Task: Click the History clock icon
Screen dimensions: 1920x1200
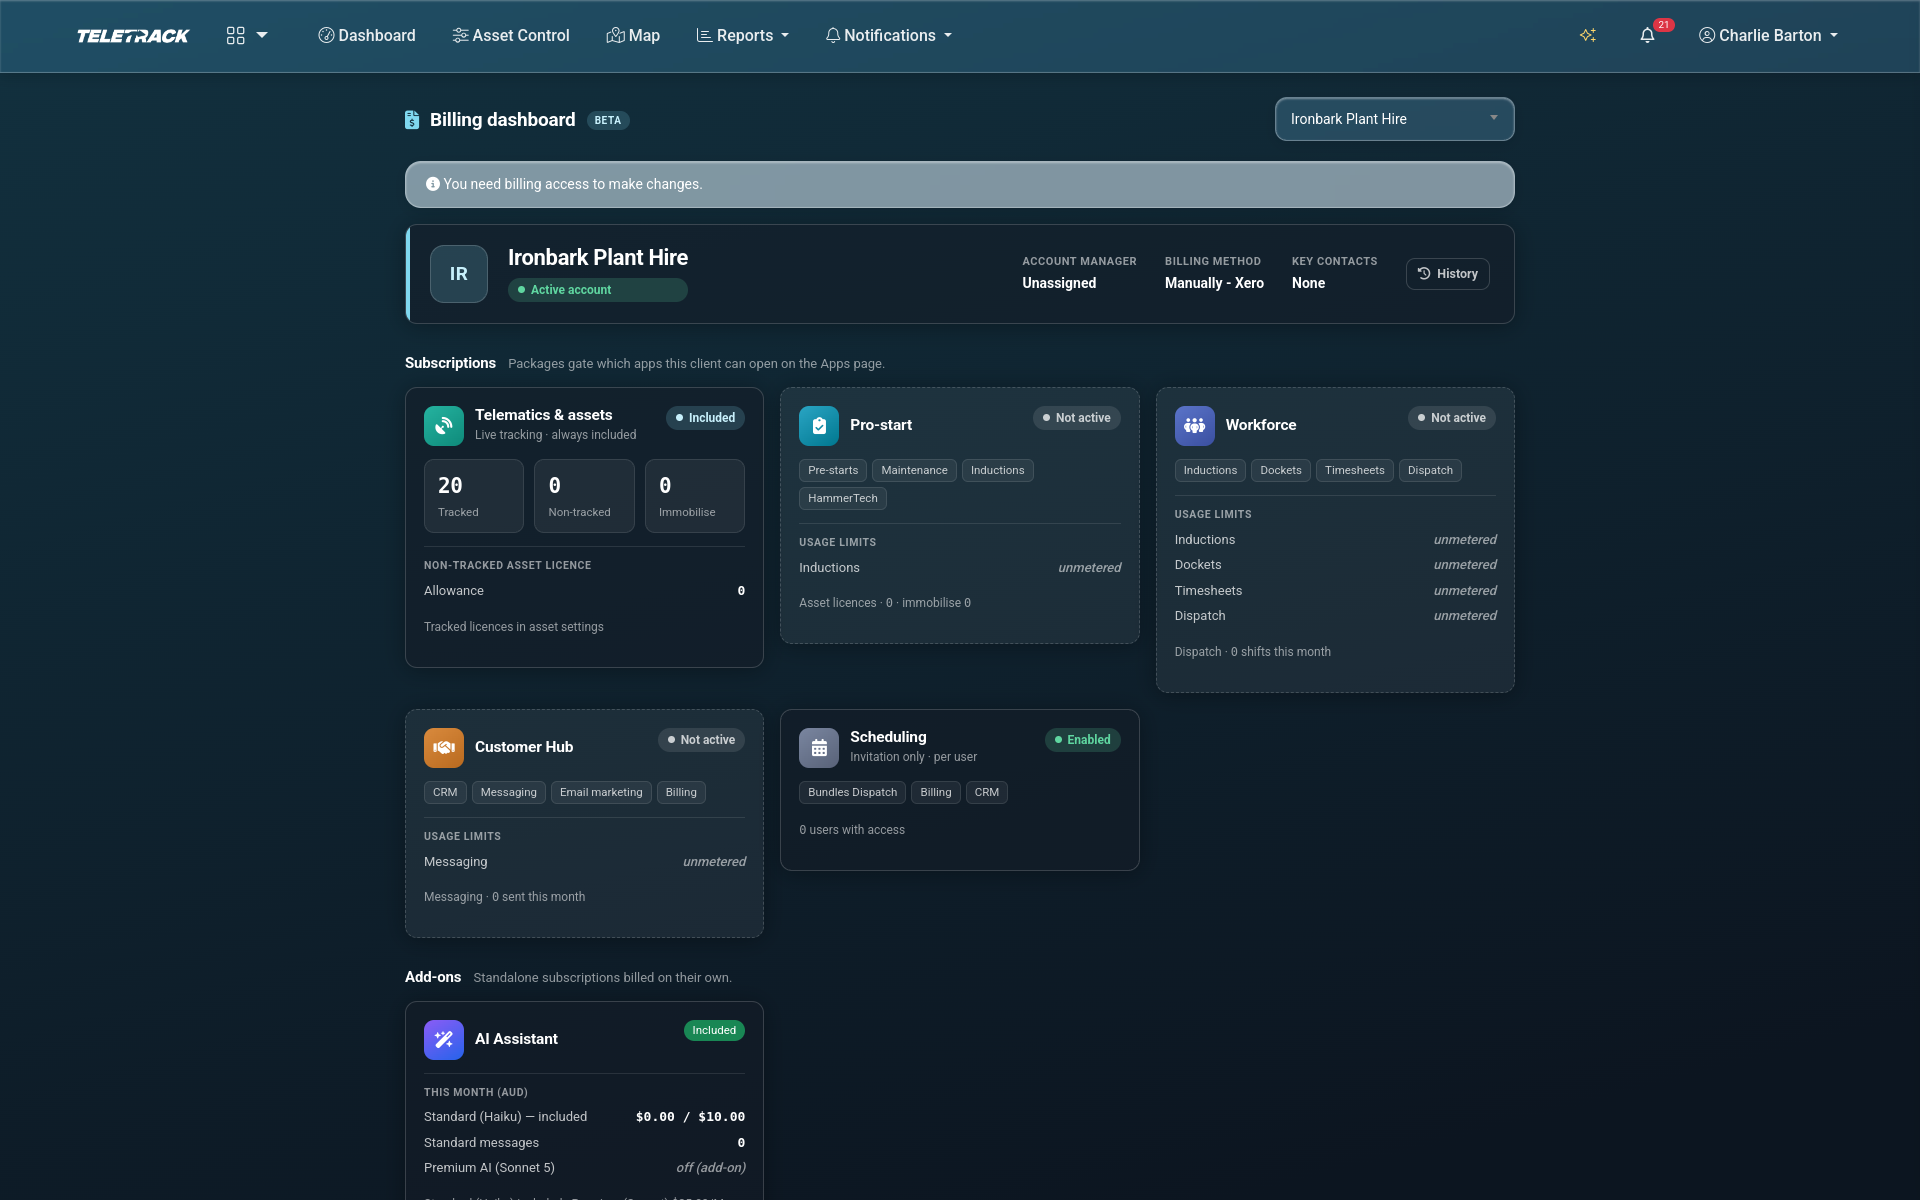Action: tap(1424, 273)
